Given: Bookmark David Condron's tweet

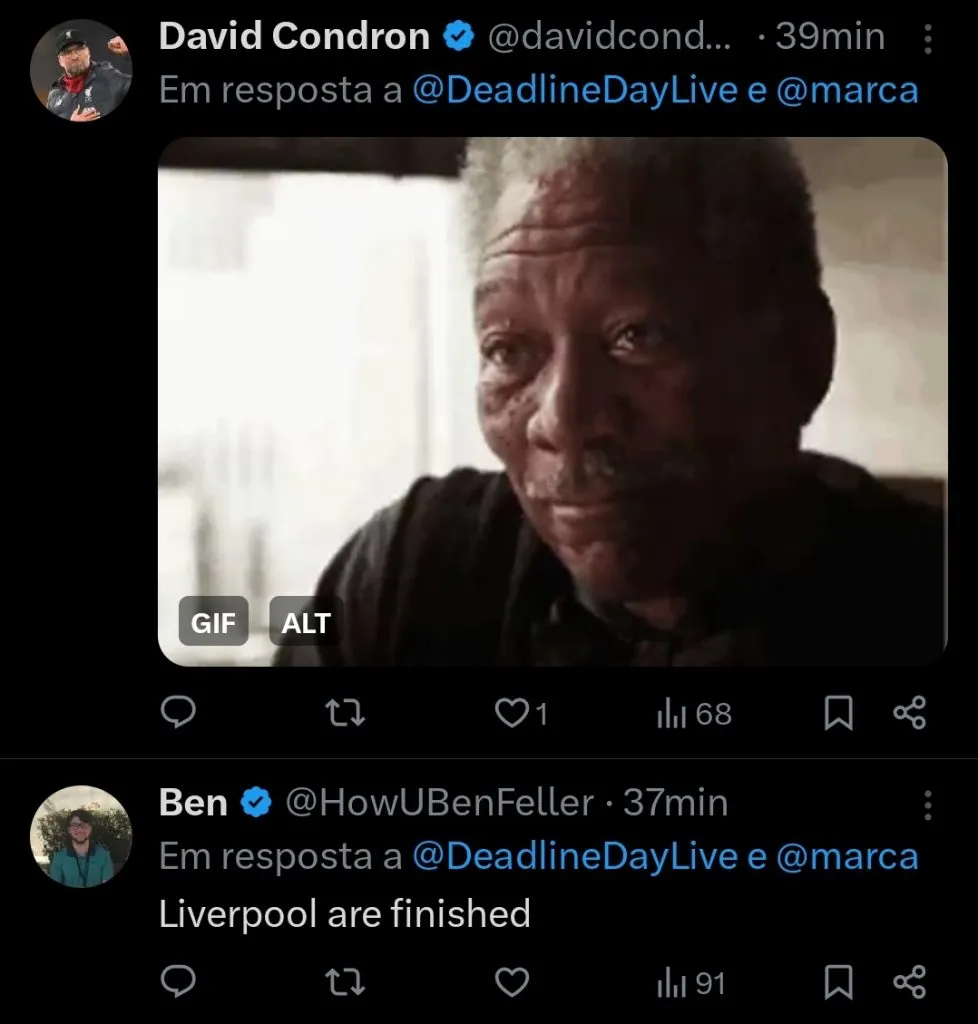Looking at the screenshot, I should pos(838,713).
